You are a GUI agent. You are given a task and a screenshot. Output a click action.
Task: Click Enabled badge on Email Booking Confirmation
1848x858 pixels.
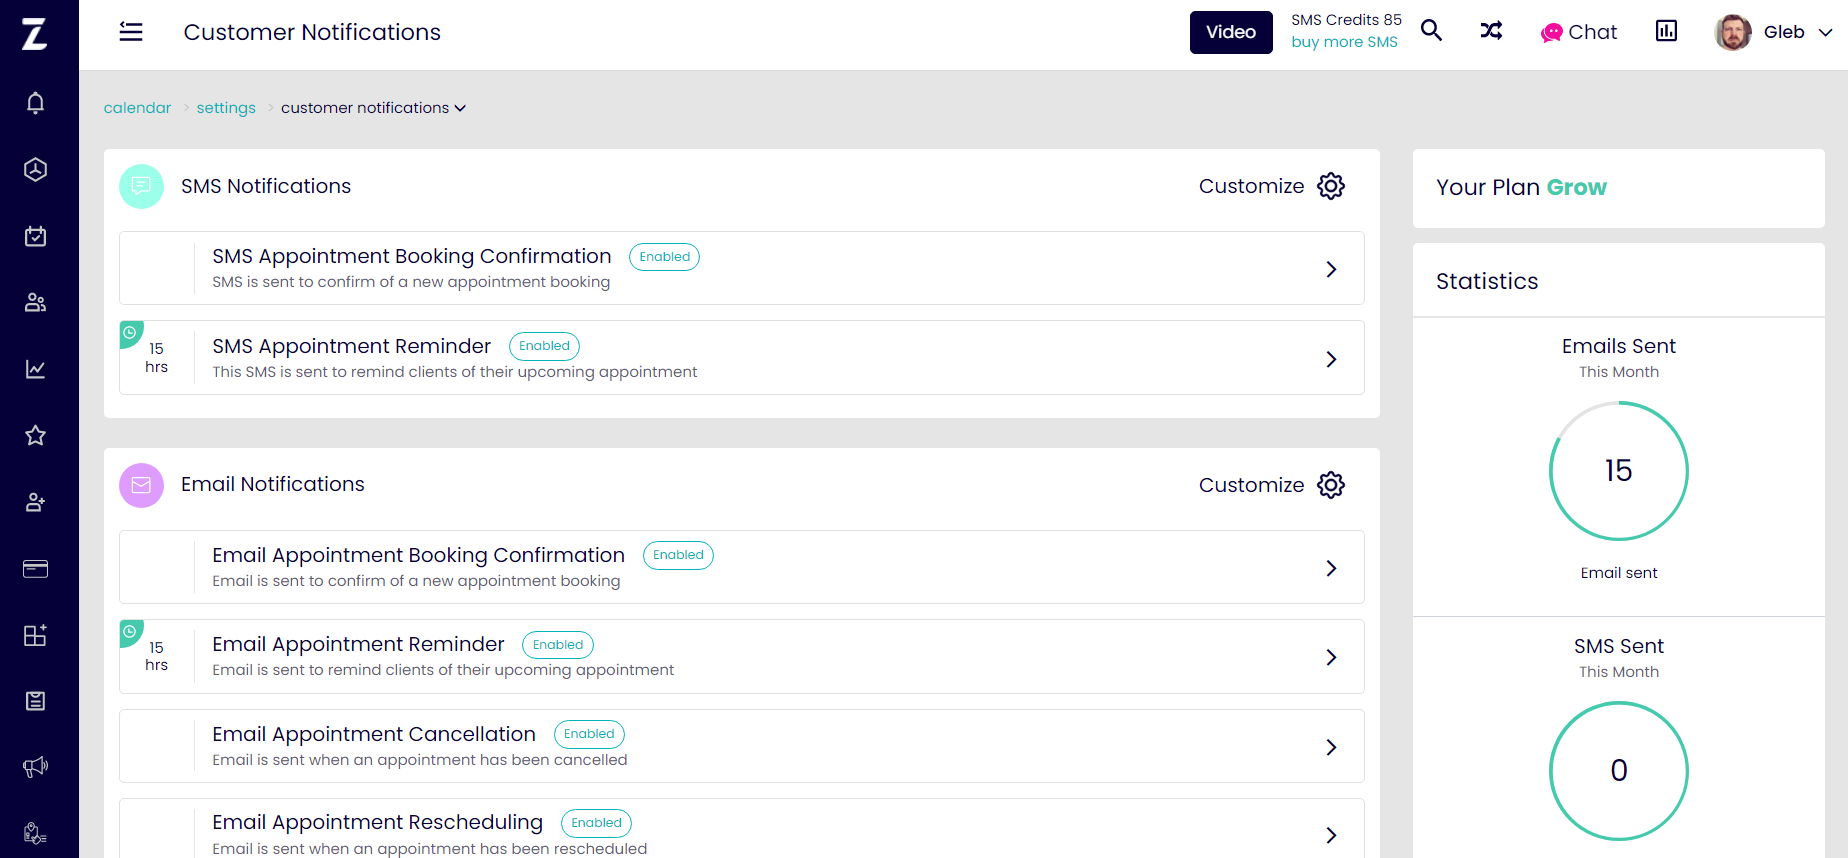678,555
